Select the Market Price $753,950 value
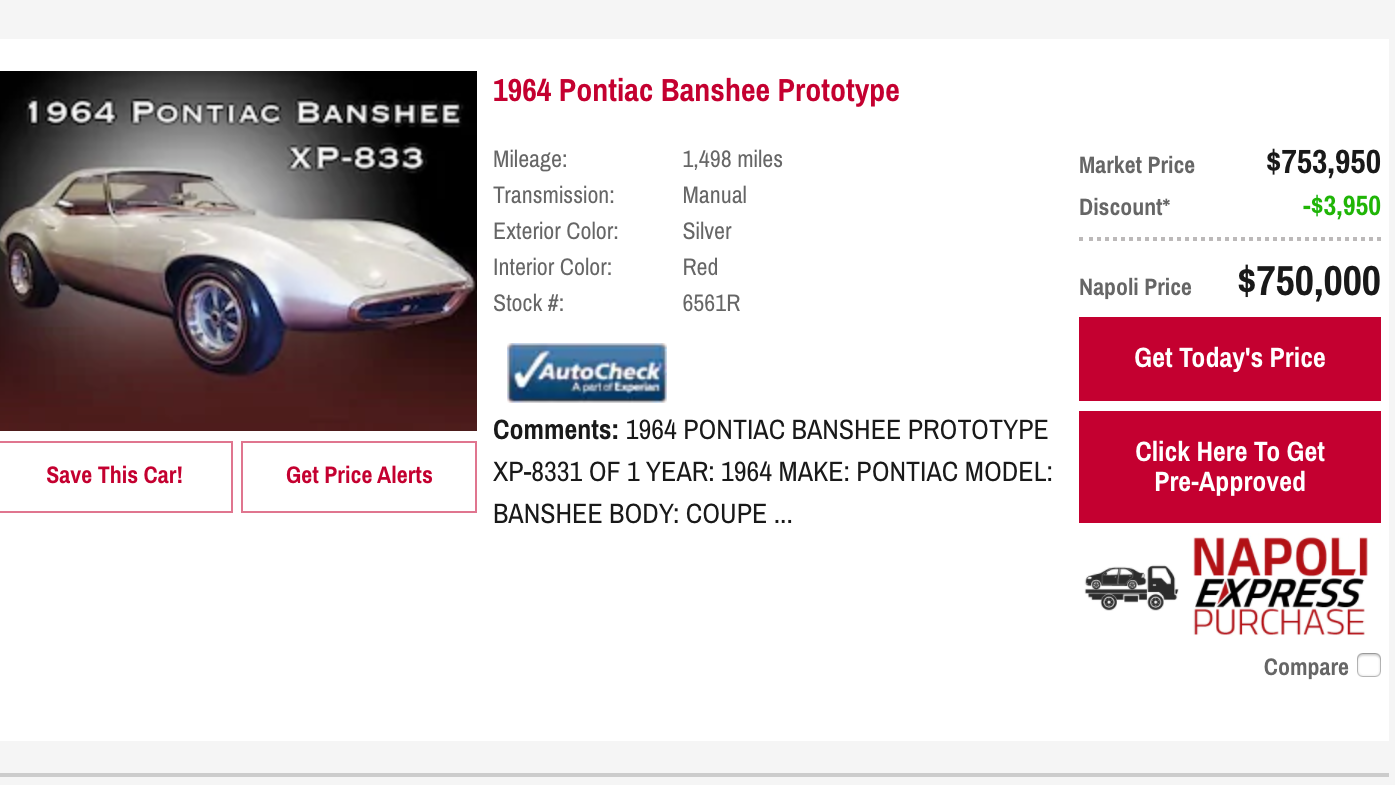The width and height of the screenshot is (1395, 785). (x=1322, y=163)
